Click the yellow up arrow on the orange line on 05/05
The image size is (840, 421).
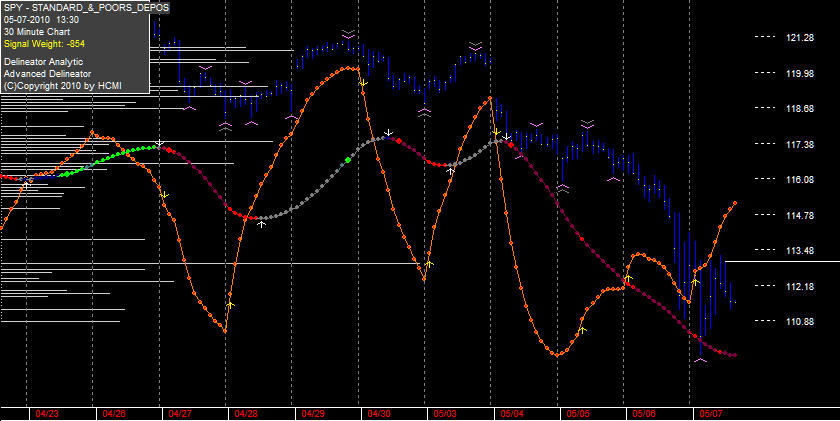pos(582,330)
